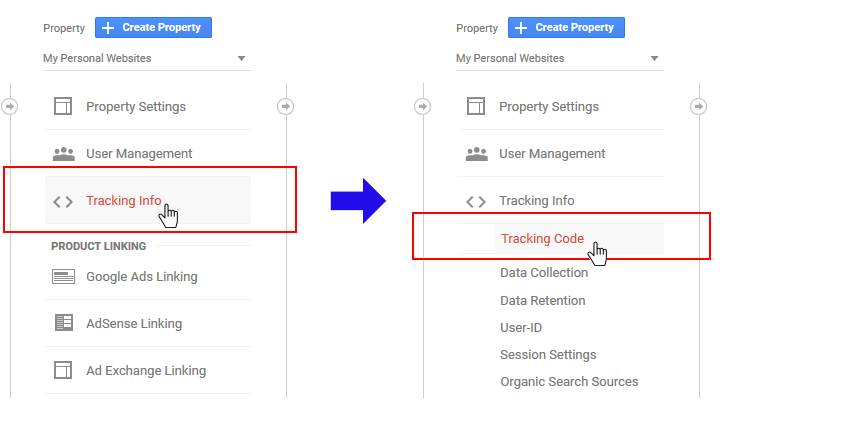Click the Google Ads Linking icon
The height and width of the screenshot is (430, 865).
[x=63, y=277]
